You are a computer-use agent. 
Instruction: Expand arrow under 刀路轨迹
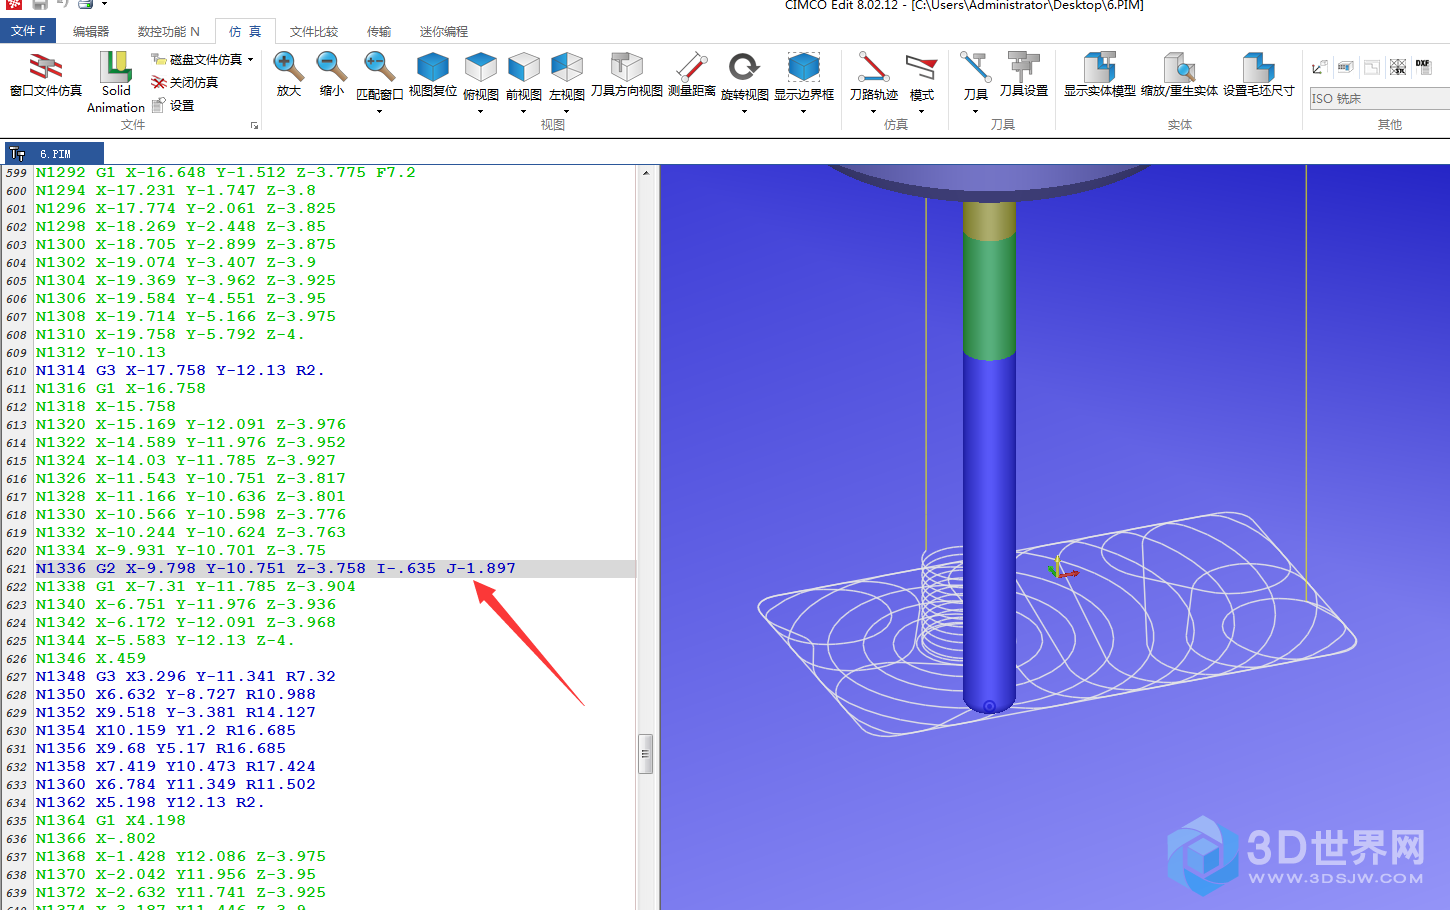(x=873, y=111)
